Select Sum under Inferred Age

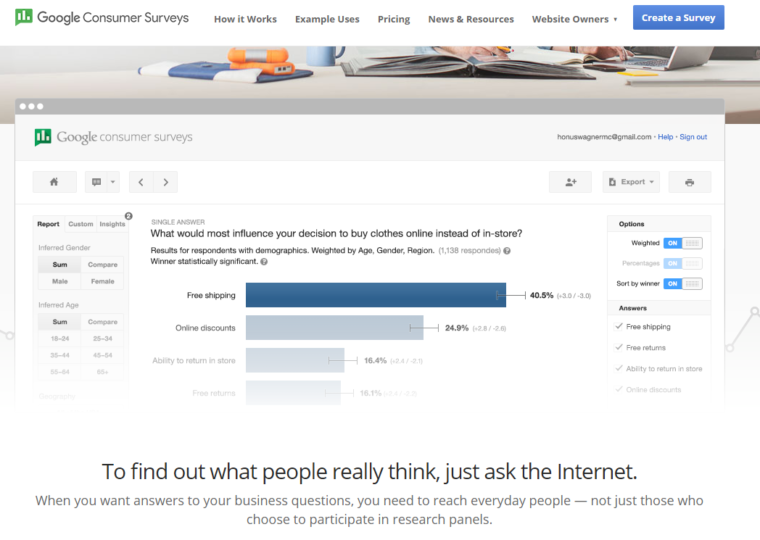(60, 322)
